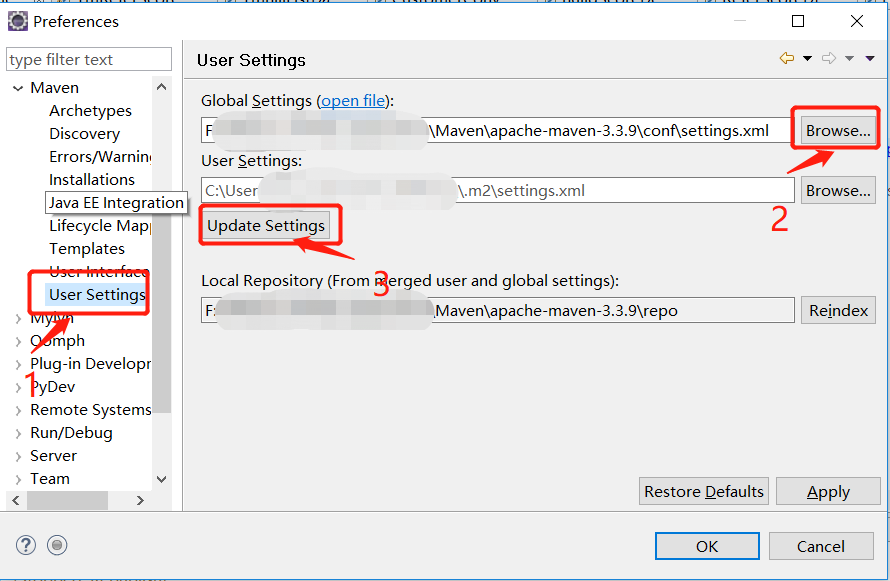Click tree scrollbar up arrow
The height and width of the screenshot is (581, 890).
click(x=161, y=87)
